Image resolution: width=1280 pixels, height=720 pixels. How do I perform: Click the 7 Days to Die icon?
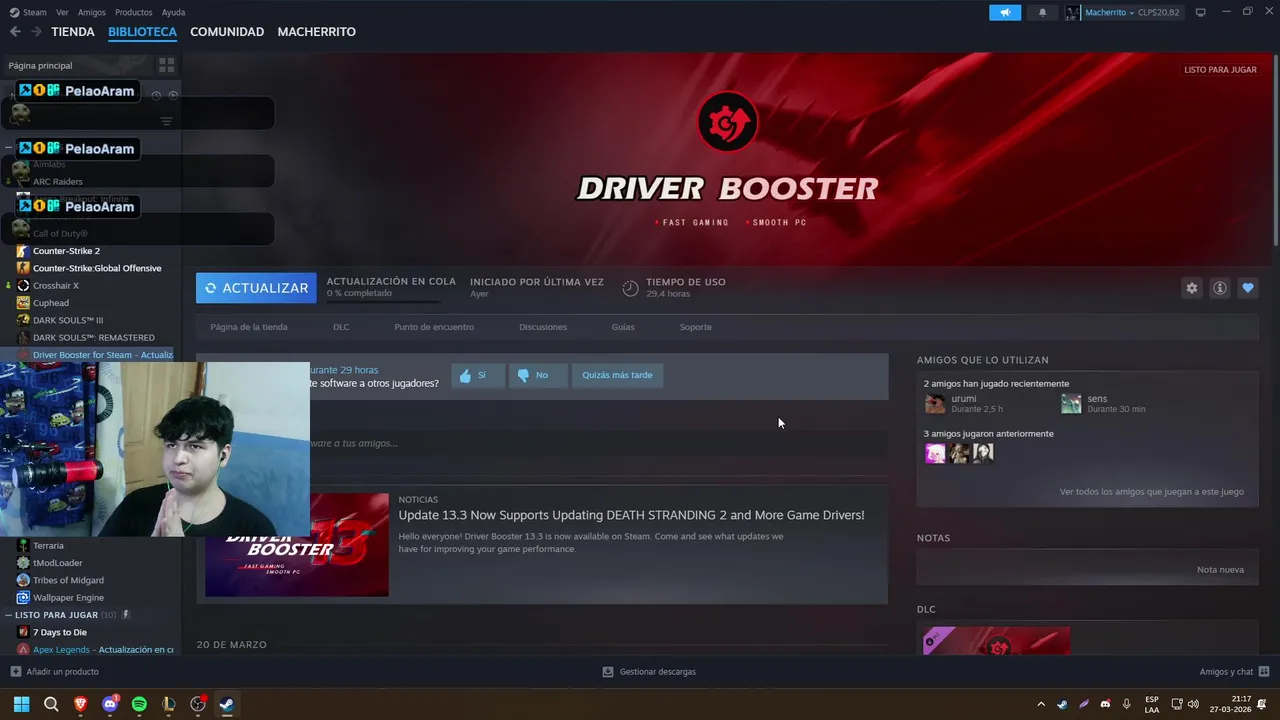23,632
